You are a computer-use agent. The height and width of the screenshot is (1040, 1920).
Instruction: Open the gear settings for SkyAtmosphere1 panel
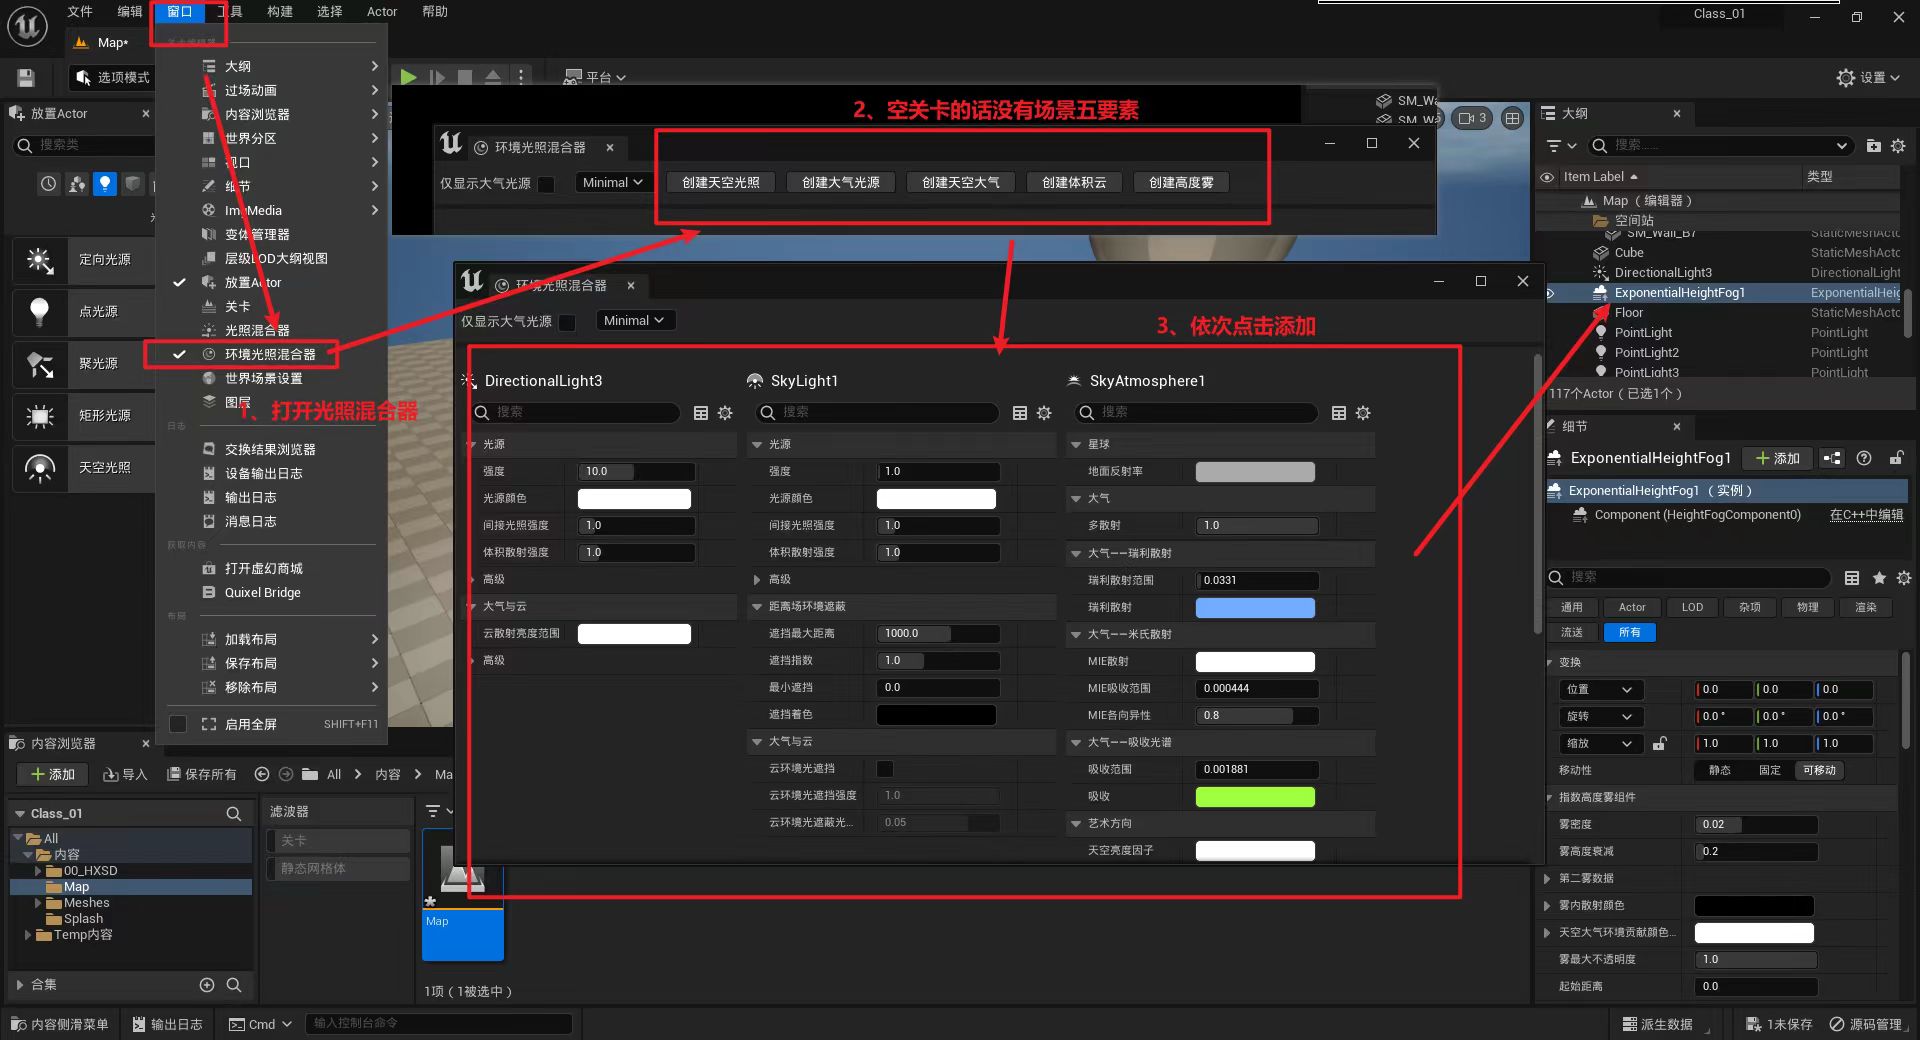point(1363,413)
